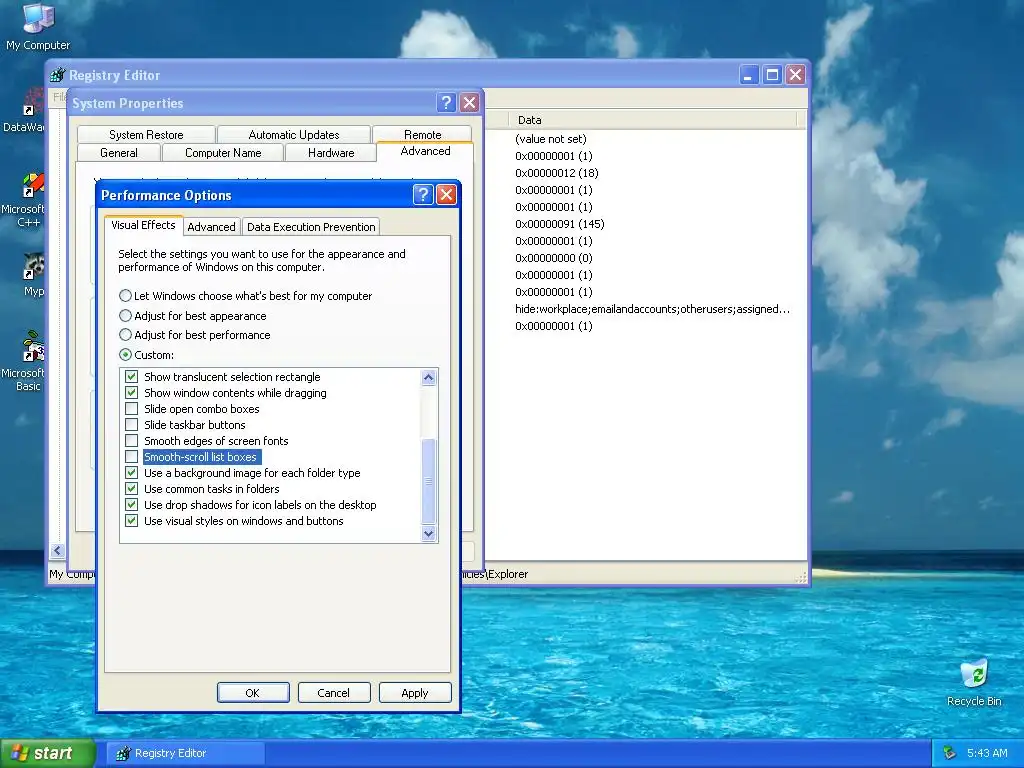Click Registry Editor taskbar button
The image size is (1024, 768).
(x=186, y=753)
